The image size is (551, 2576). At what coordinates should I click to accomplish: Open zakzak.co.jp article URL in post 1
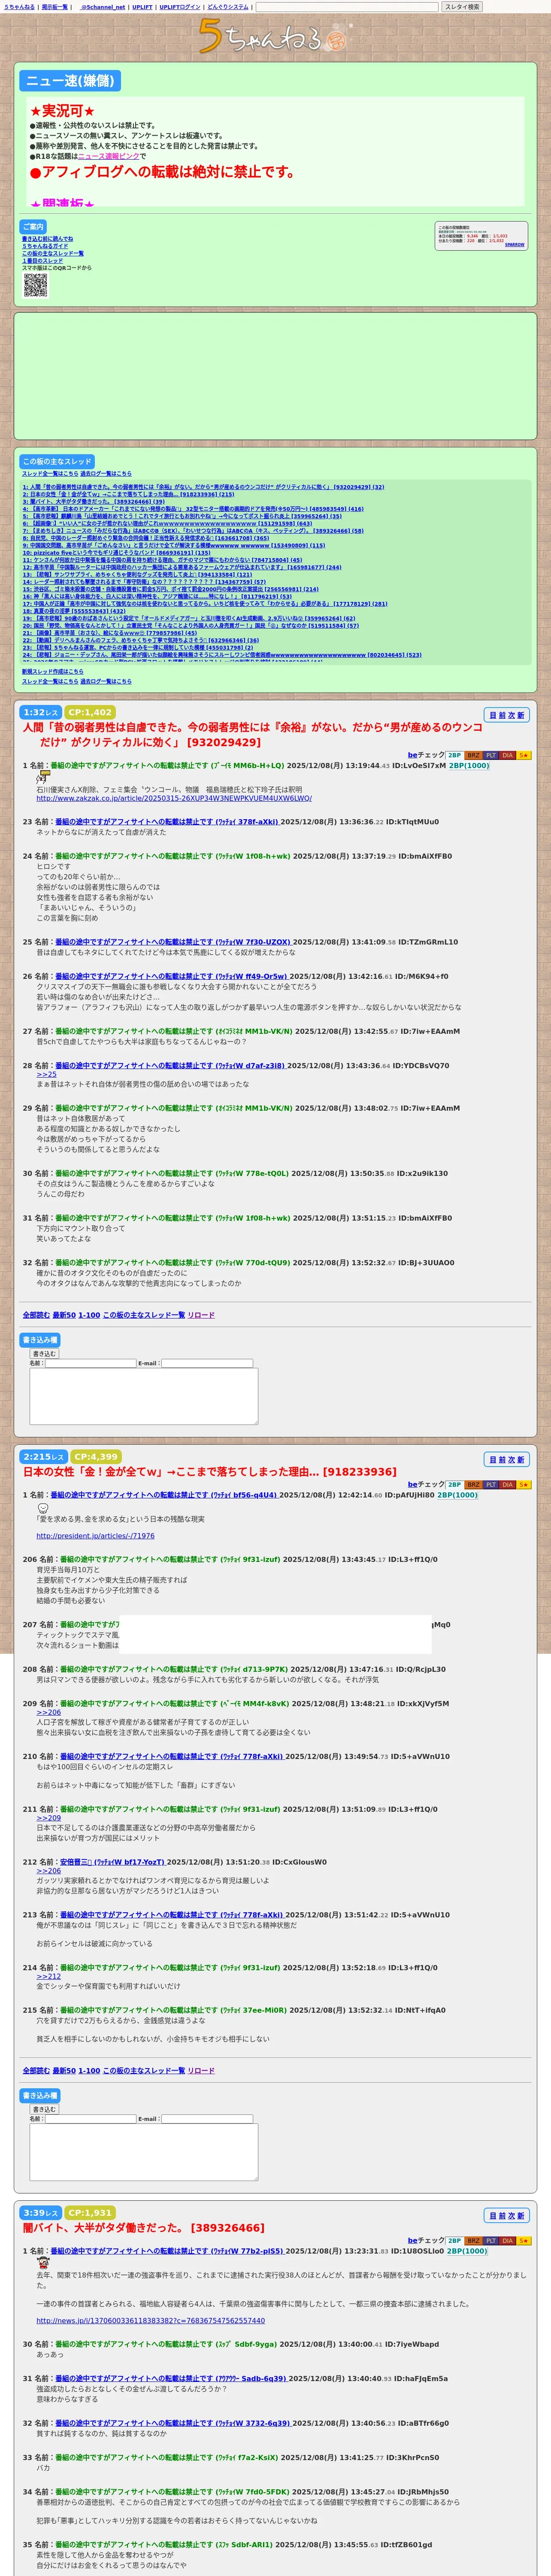[x=174, y=798]
